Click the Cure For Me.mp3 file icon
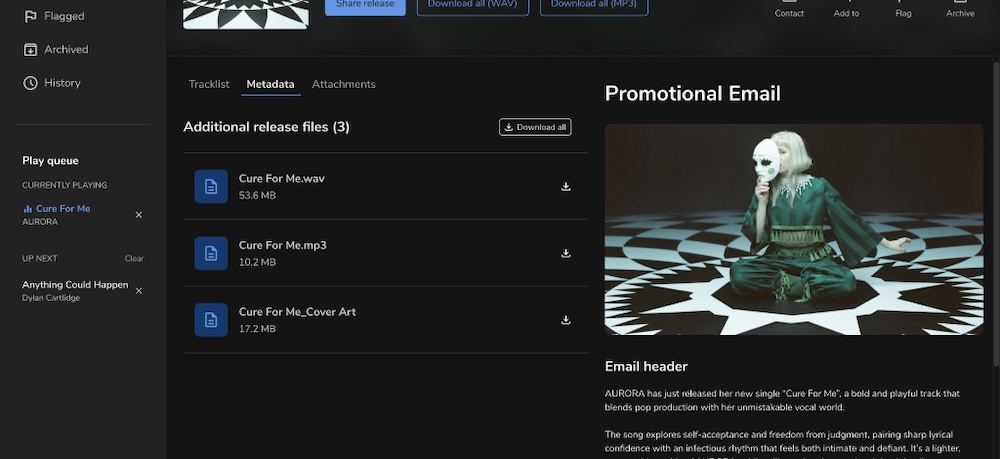This screenshot has width=1000, height=459. pos(211,253)
